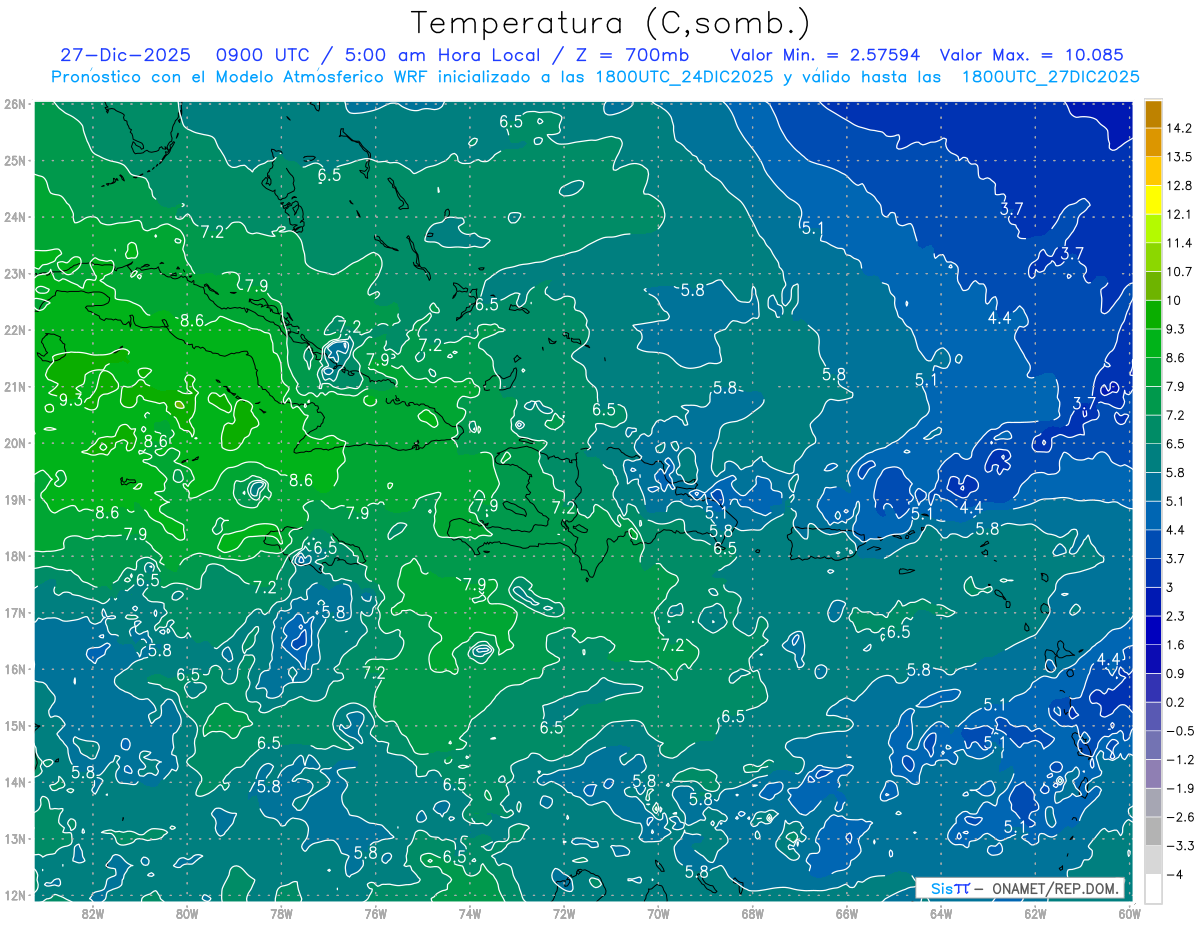
Task: Click the '82W' longitude axis label
Action: click(x=92, y=912)
